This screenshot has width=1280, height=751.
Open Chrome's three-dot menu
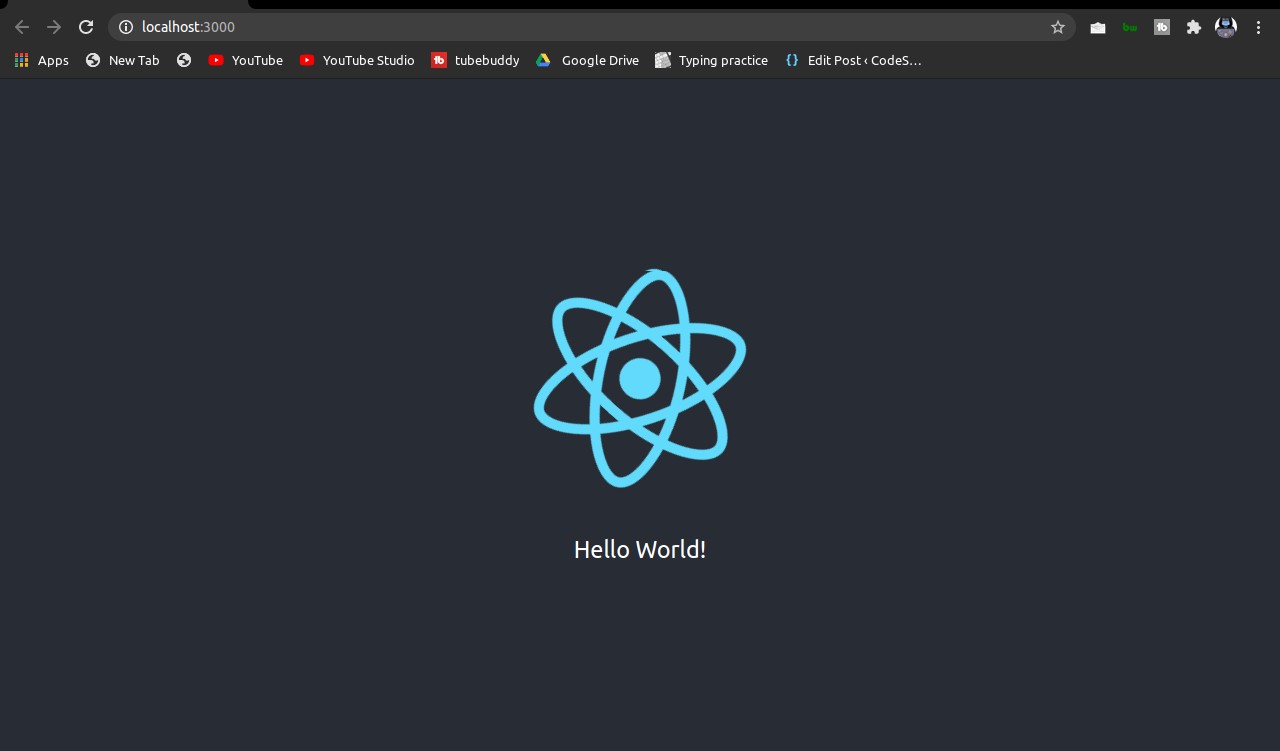(1258, 27)
